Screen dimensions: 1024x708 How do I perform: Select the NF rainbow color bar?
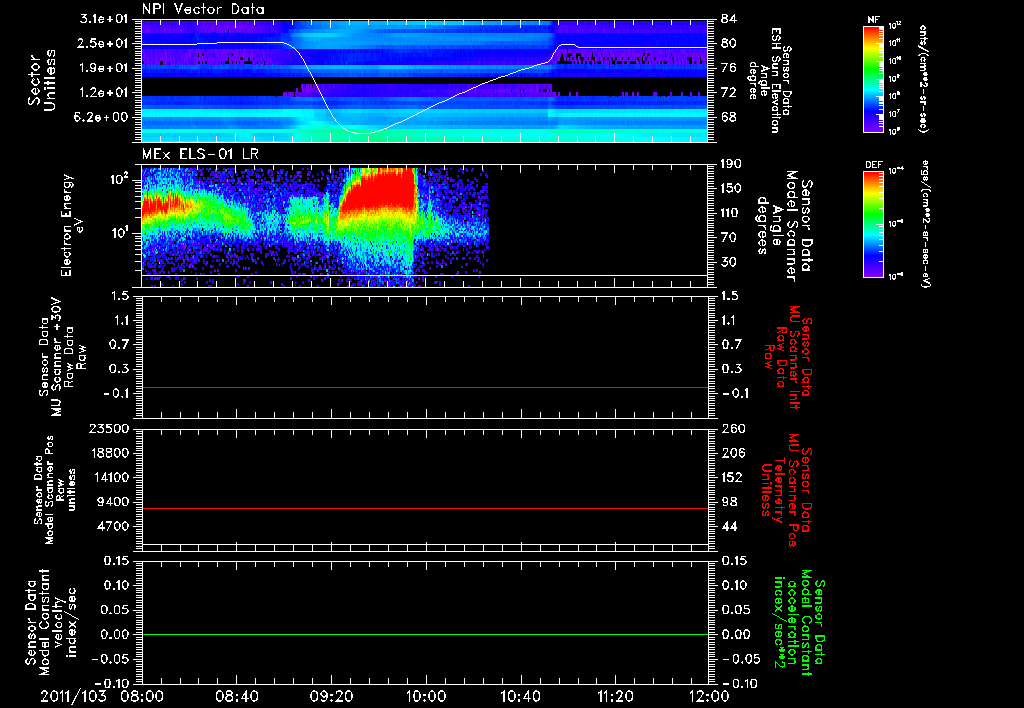coord(874,79)
